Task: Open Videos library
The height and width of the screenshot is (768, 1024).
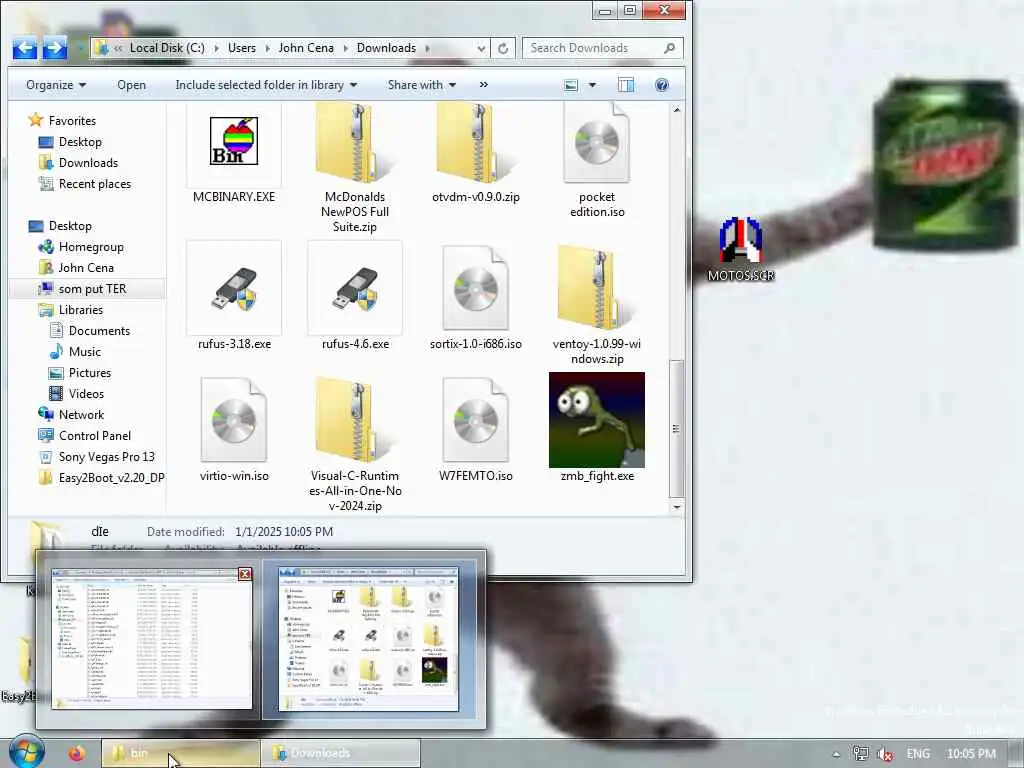Action: [x=86, y=393]
